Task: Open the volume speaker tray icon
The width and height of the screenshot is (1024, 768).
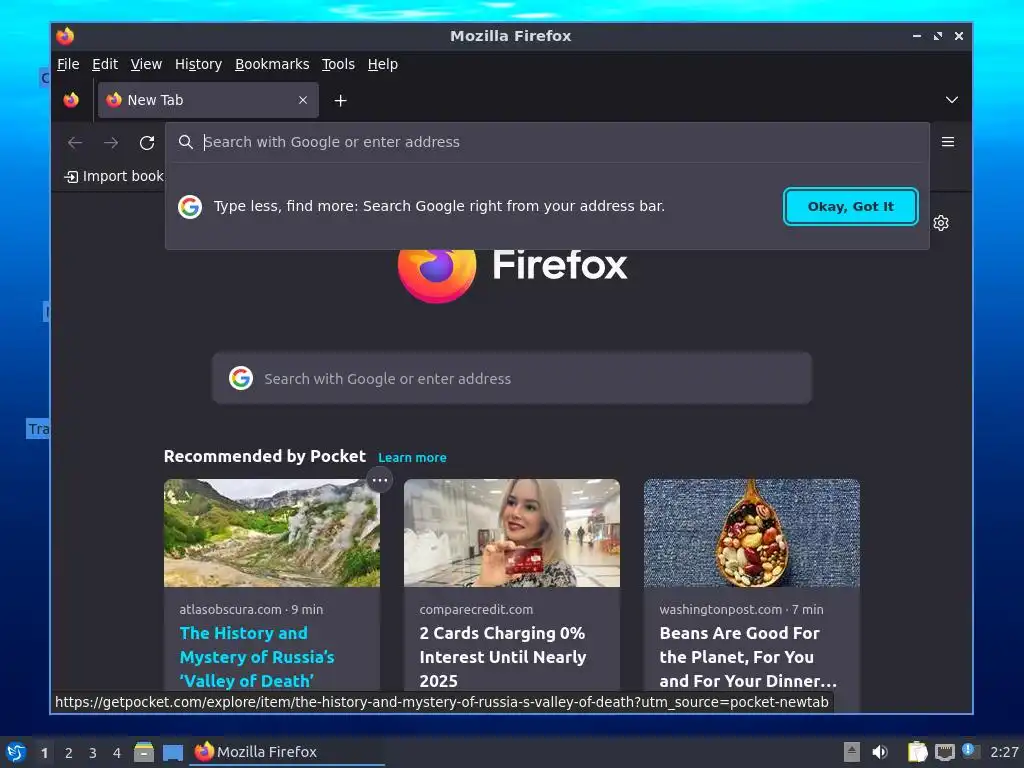Action: [x=880, y=752]
